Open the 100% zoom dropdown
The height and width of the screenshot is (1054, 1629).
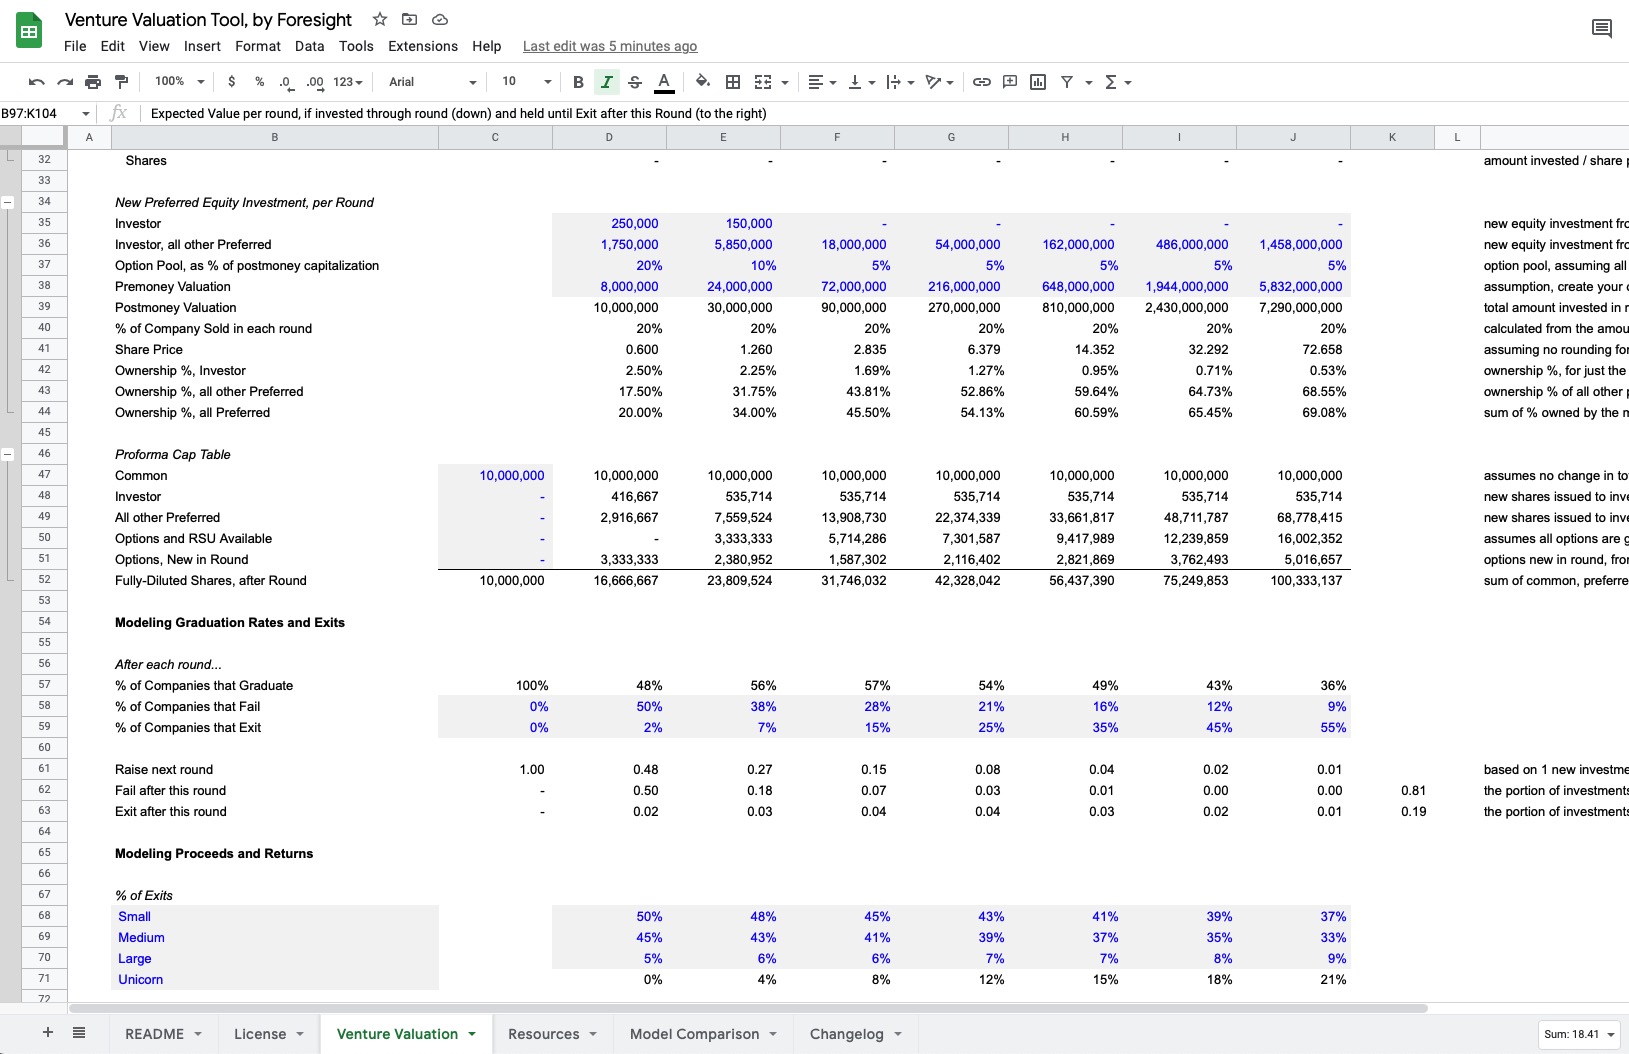click(179, 82)
